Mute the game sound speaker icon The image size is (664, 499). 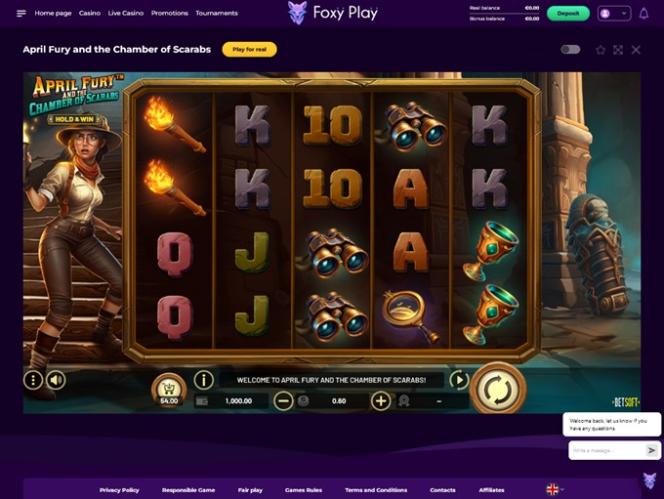pyautogui.click(x=56, y=380)
